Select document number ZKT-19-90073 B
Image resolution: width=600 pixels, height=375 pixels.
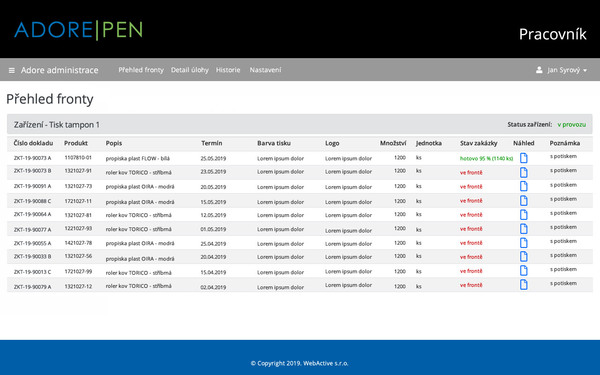pyautogui.click(x=33, y=171)
